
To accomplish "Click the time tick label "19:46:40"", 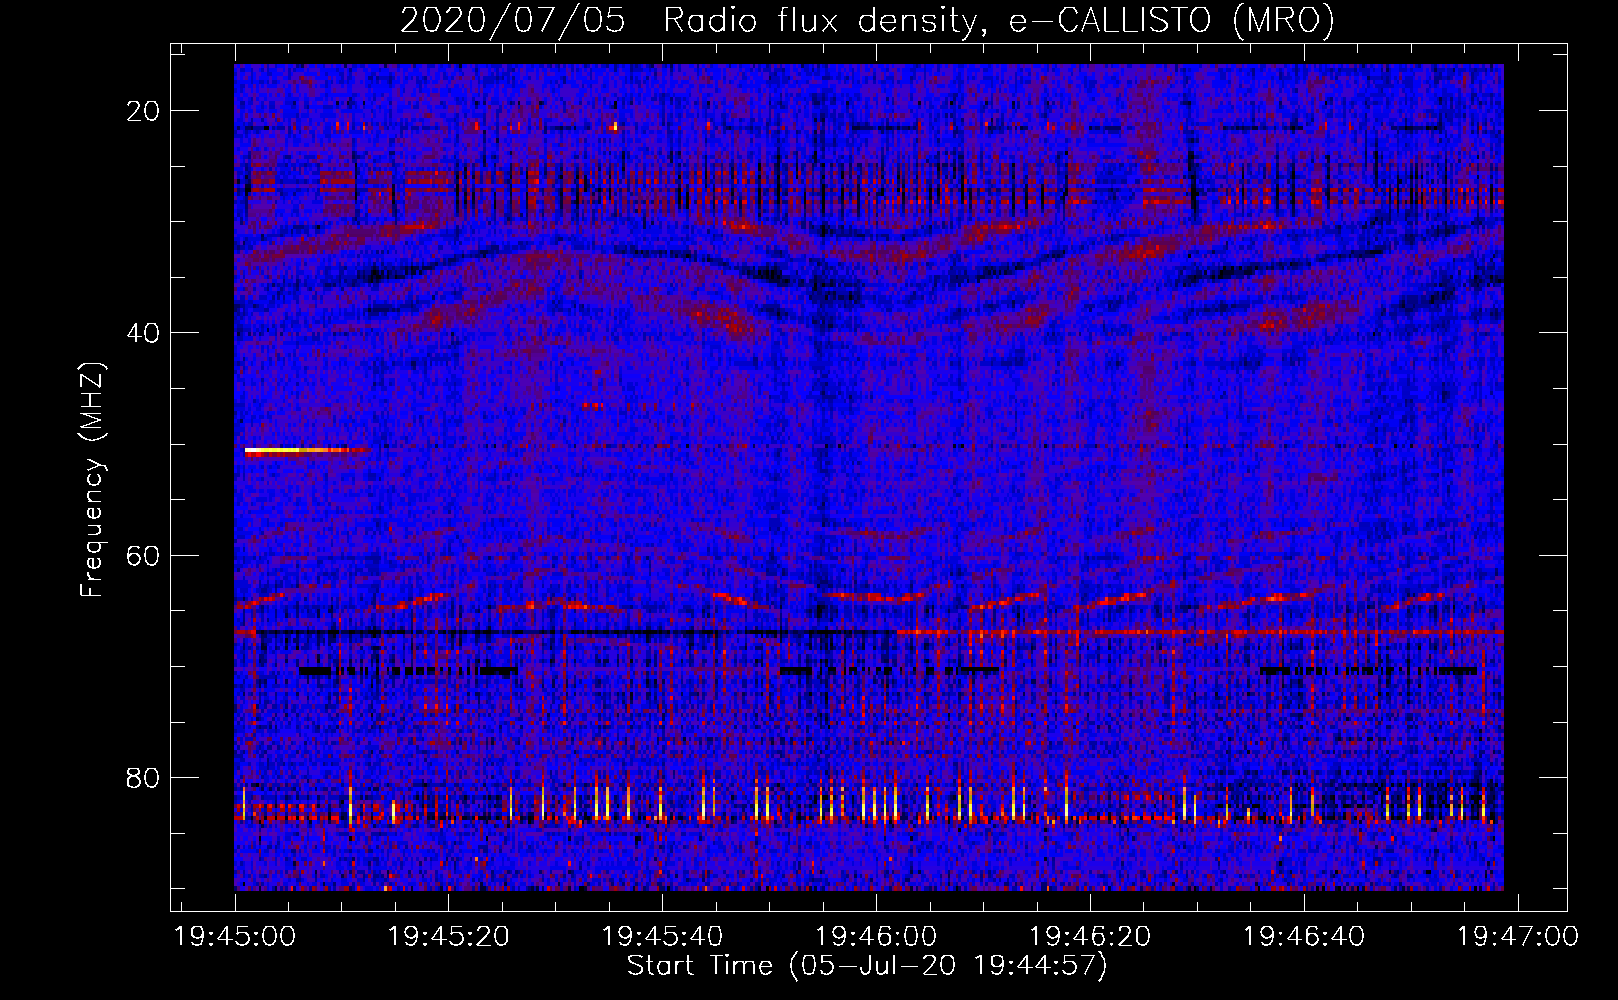I will 1304,936.
